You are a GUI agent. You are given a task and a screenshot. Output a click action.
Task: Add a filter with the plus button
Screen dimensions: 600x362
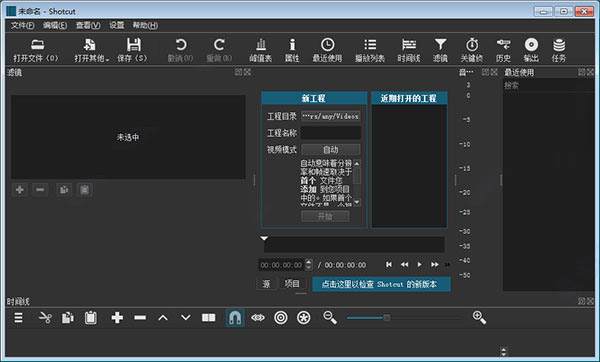pyautogui.click(x=20, y=189)
